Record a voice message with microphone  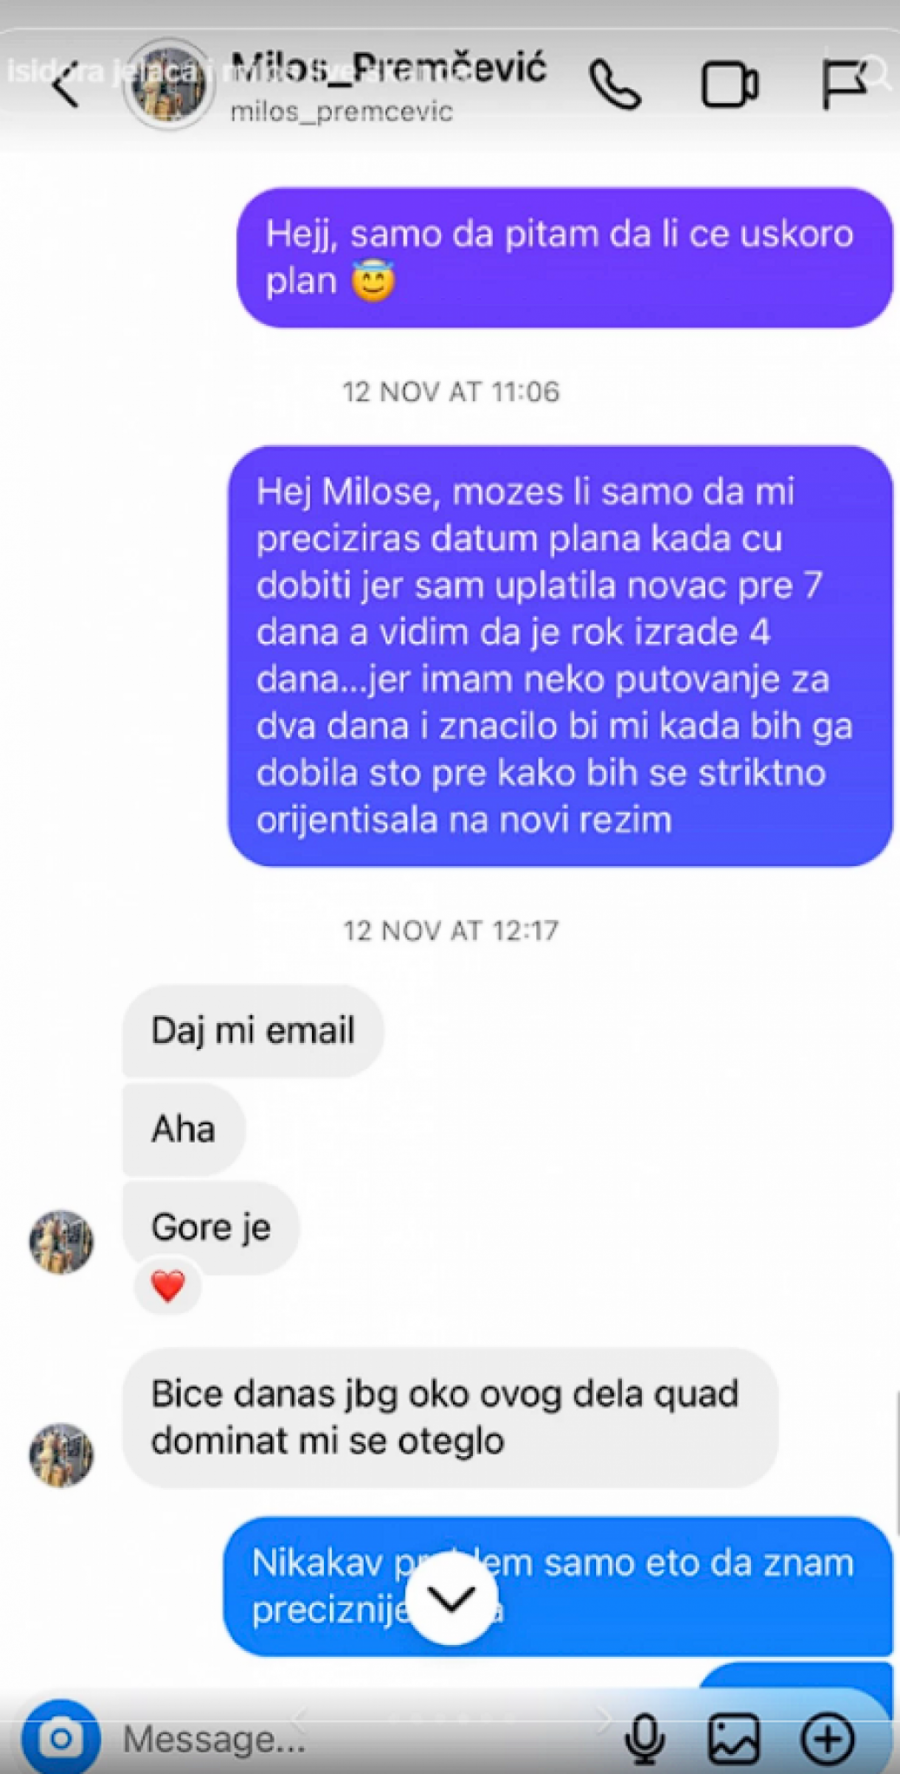pos(645,1739)
